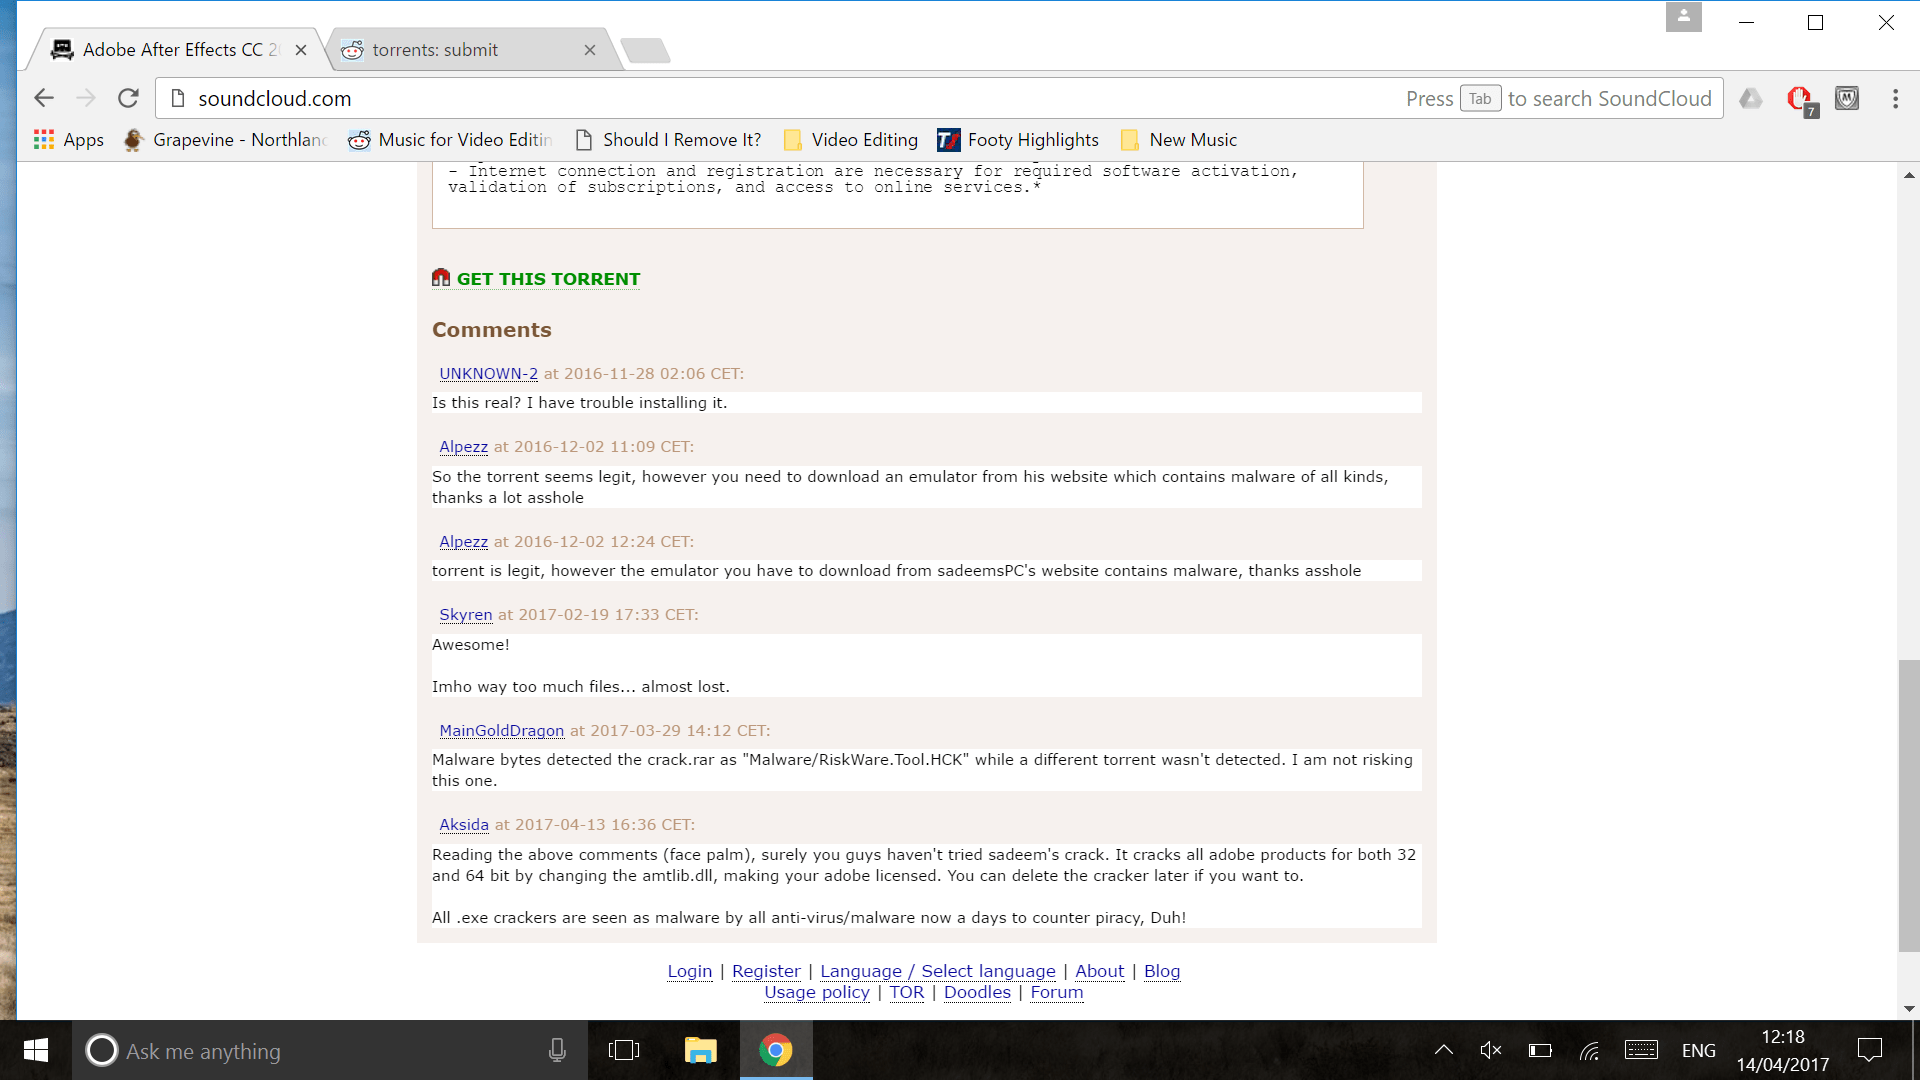
Task: Open Grapevine - Northland bookmark
Action: point(225,140)
